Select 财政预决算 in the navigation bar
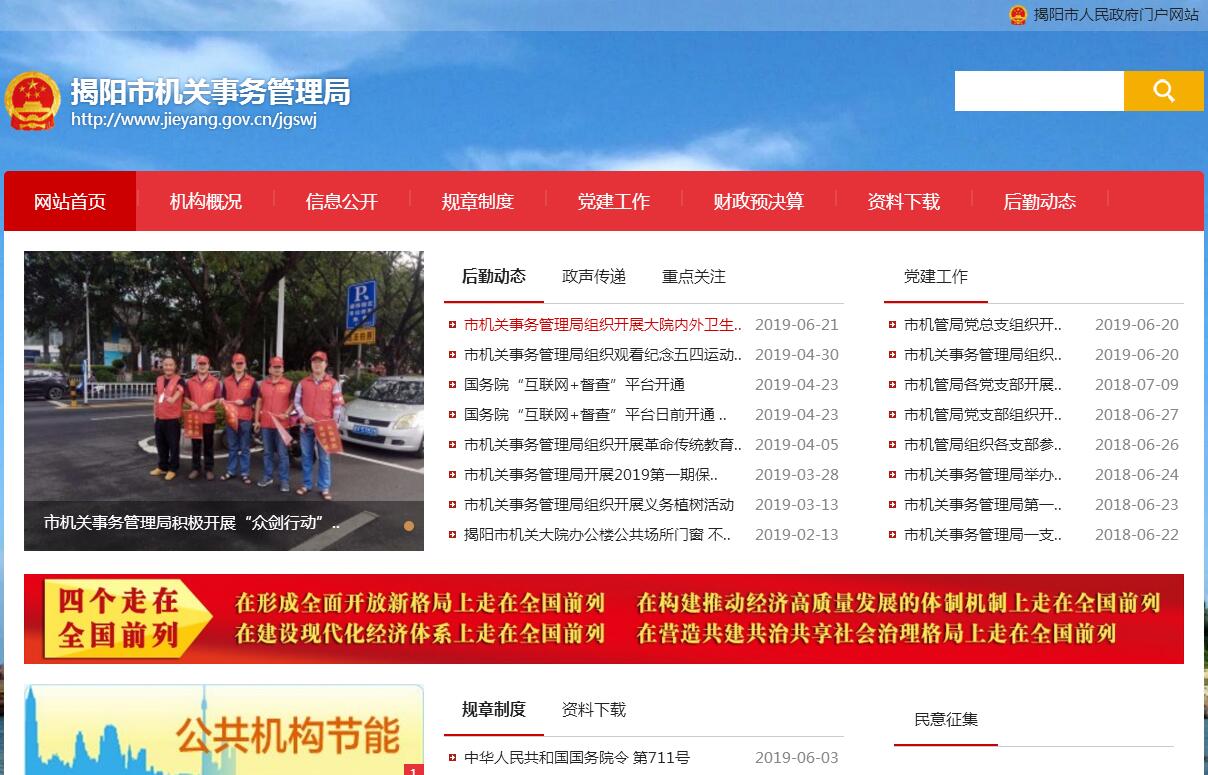 pyautogui.click(x=758, y=202)
